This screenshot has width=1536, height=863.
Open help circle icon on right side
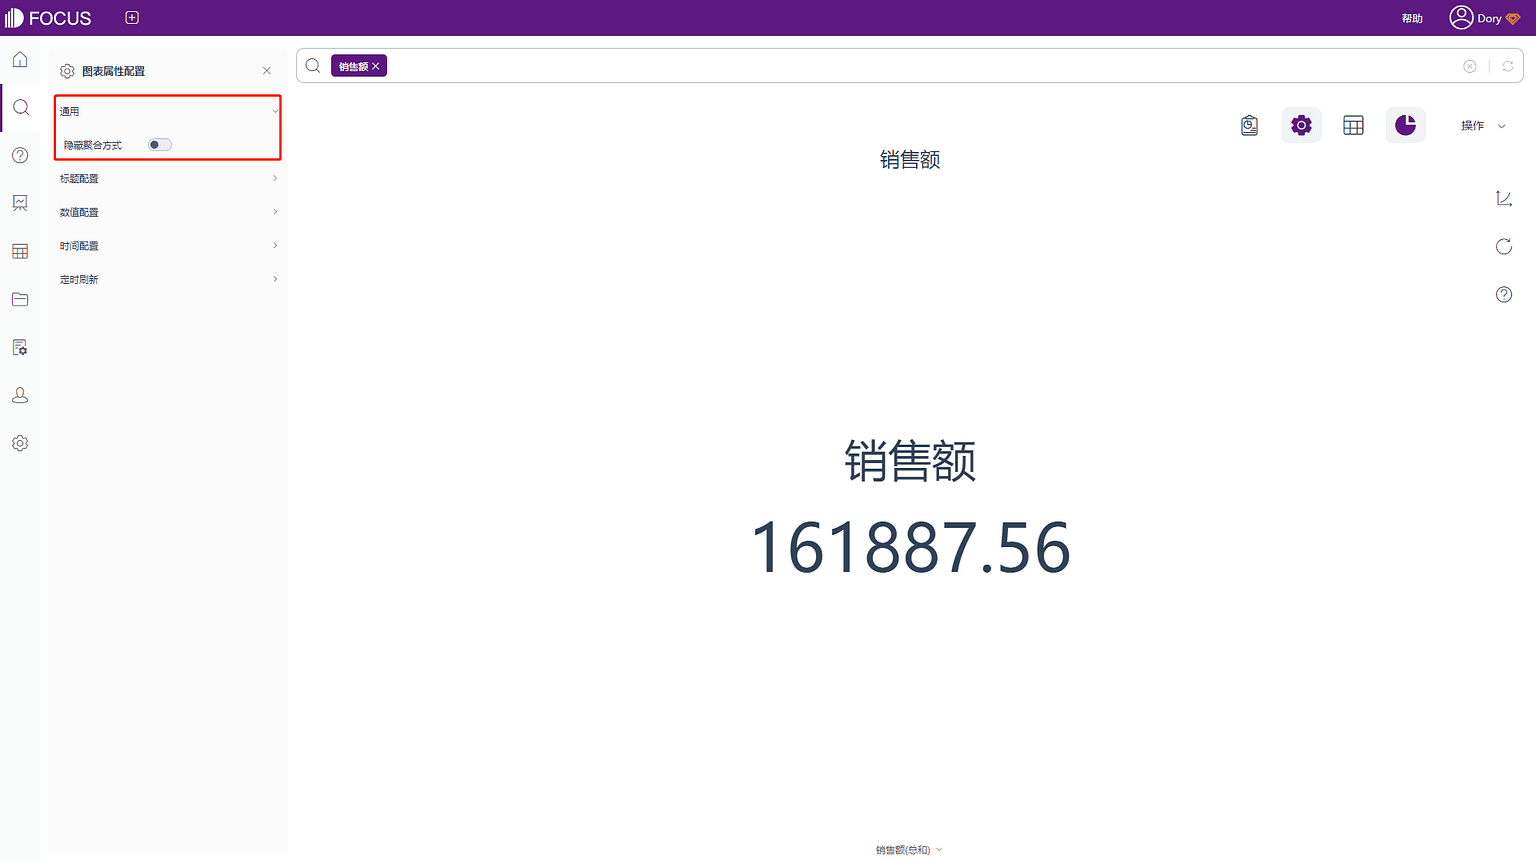[x=1504, y=295]
